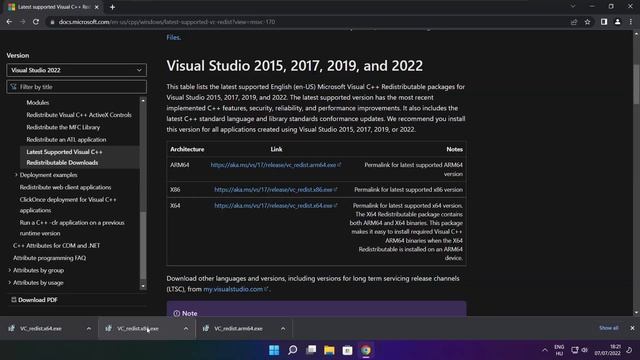Open the browser side panel icon
Image resolution: width=640 pixels, height=360 pixels.
[x=604, y=22]
